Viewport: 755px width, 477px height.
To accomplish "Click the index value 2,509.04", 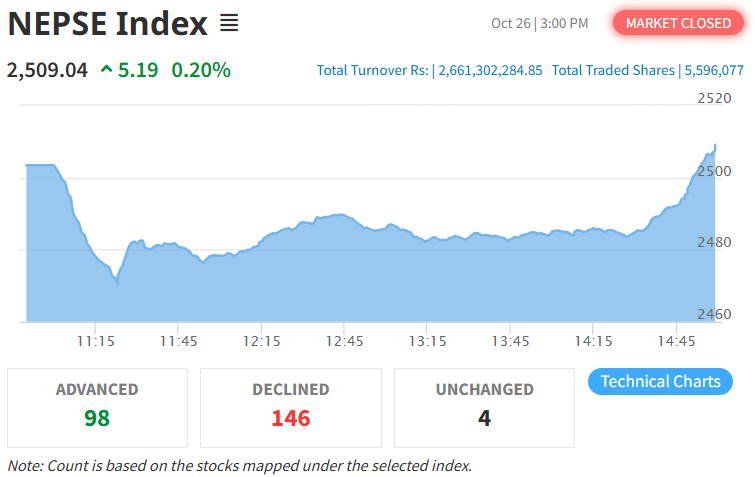I will (x=47, y=70).
